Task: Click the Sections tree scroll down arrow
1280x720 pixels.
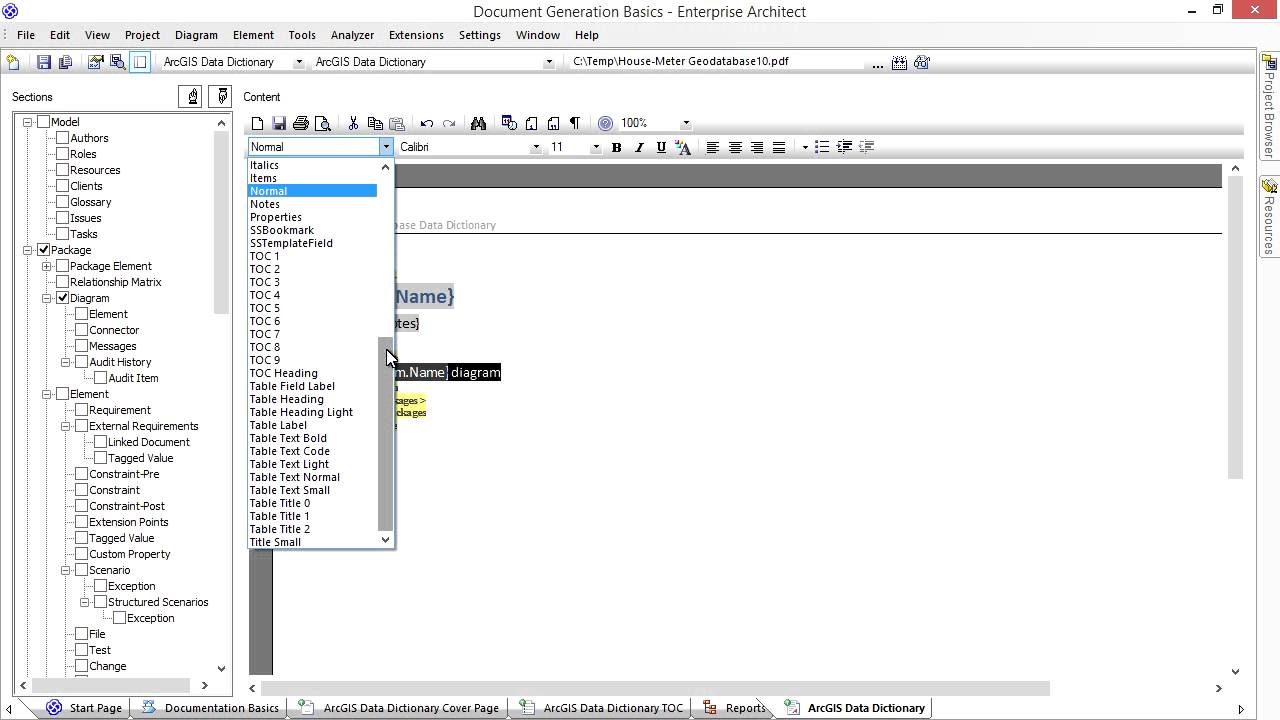Action: [221, 669]
